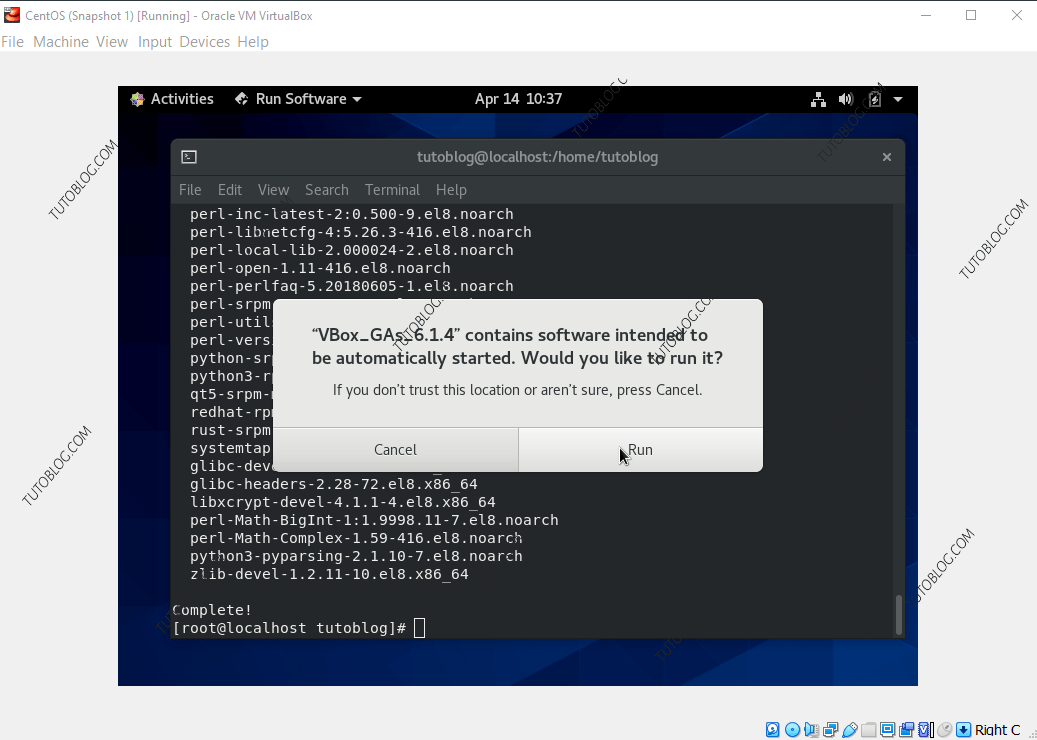Click the shared folders status icon
The image size is (1037, 740).
pyautogui.click(x=868, y=729)
